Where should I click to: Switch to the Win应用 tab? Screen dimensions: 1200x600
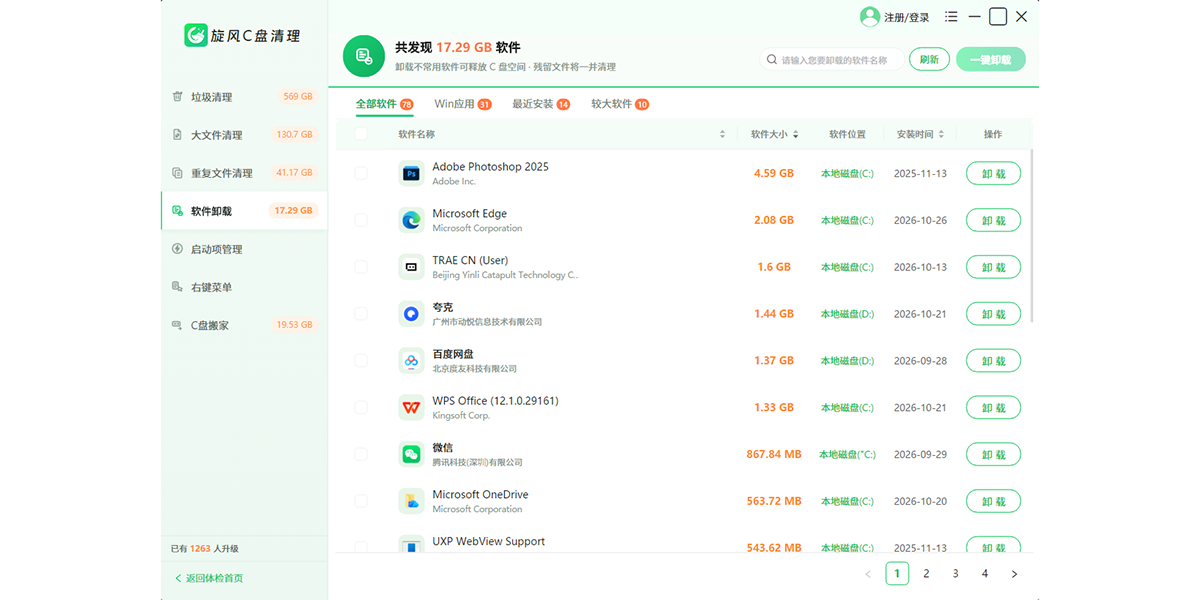[x=463, y=104]
